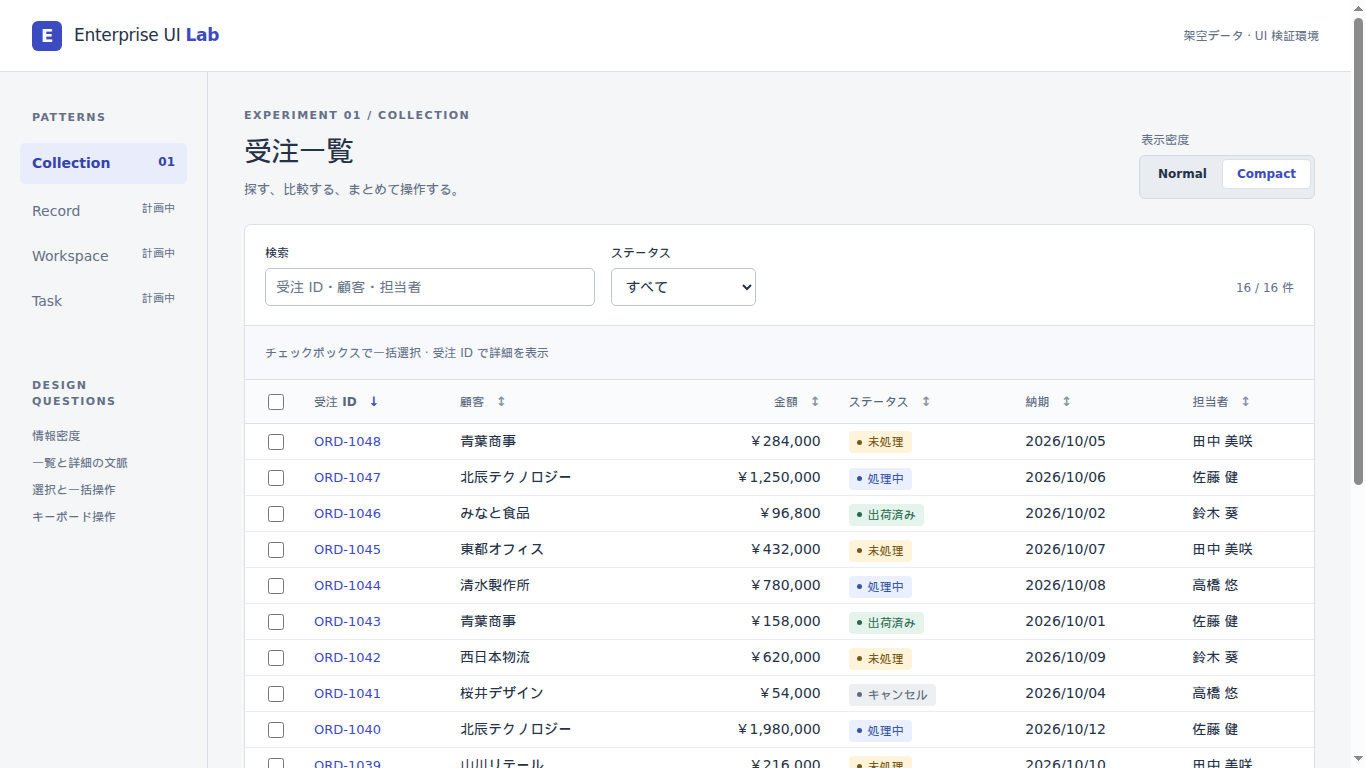This screenshot has height=768, width=1366.
Task: Check the box for ORD-1047
Action: point(276,478)
